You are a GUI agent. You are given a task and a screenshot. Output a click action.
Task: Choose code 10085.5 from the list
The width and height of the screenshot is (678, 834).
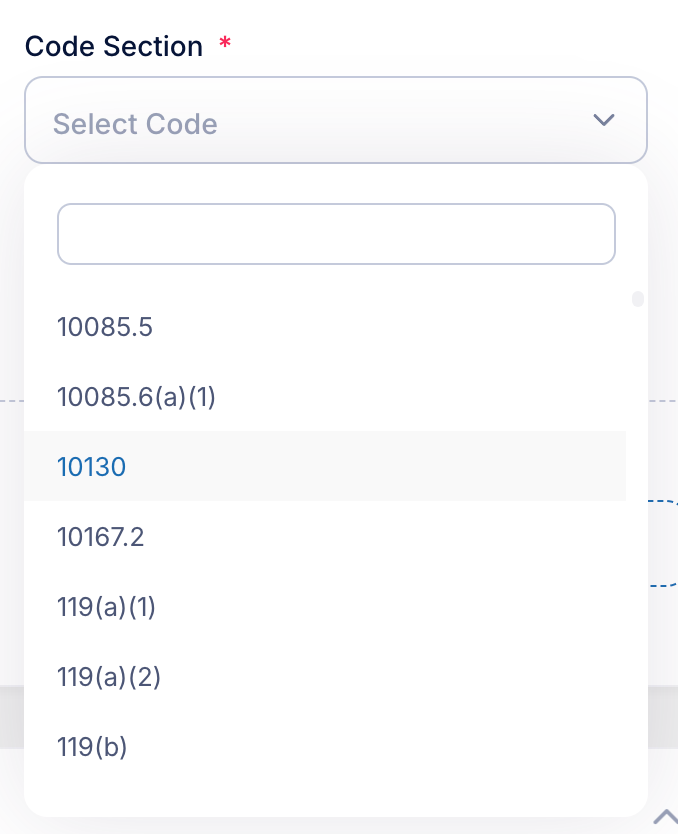pos(325,327)
